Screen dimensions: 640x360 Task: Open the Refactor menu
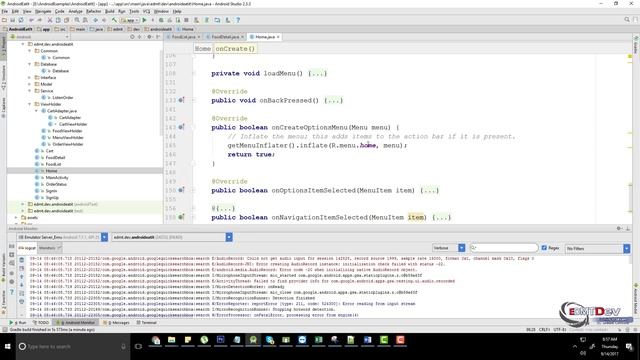pos(93,11)
